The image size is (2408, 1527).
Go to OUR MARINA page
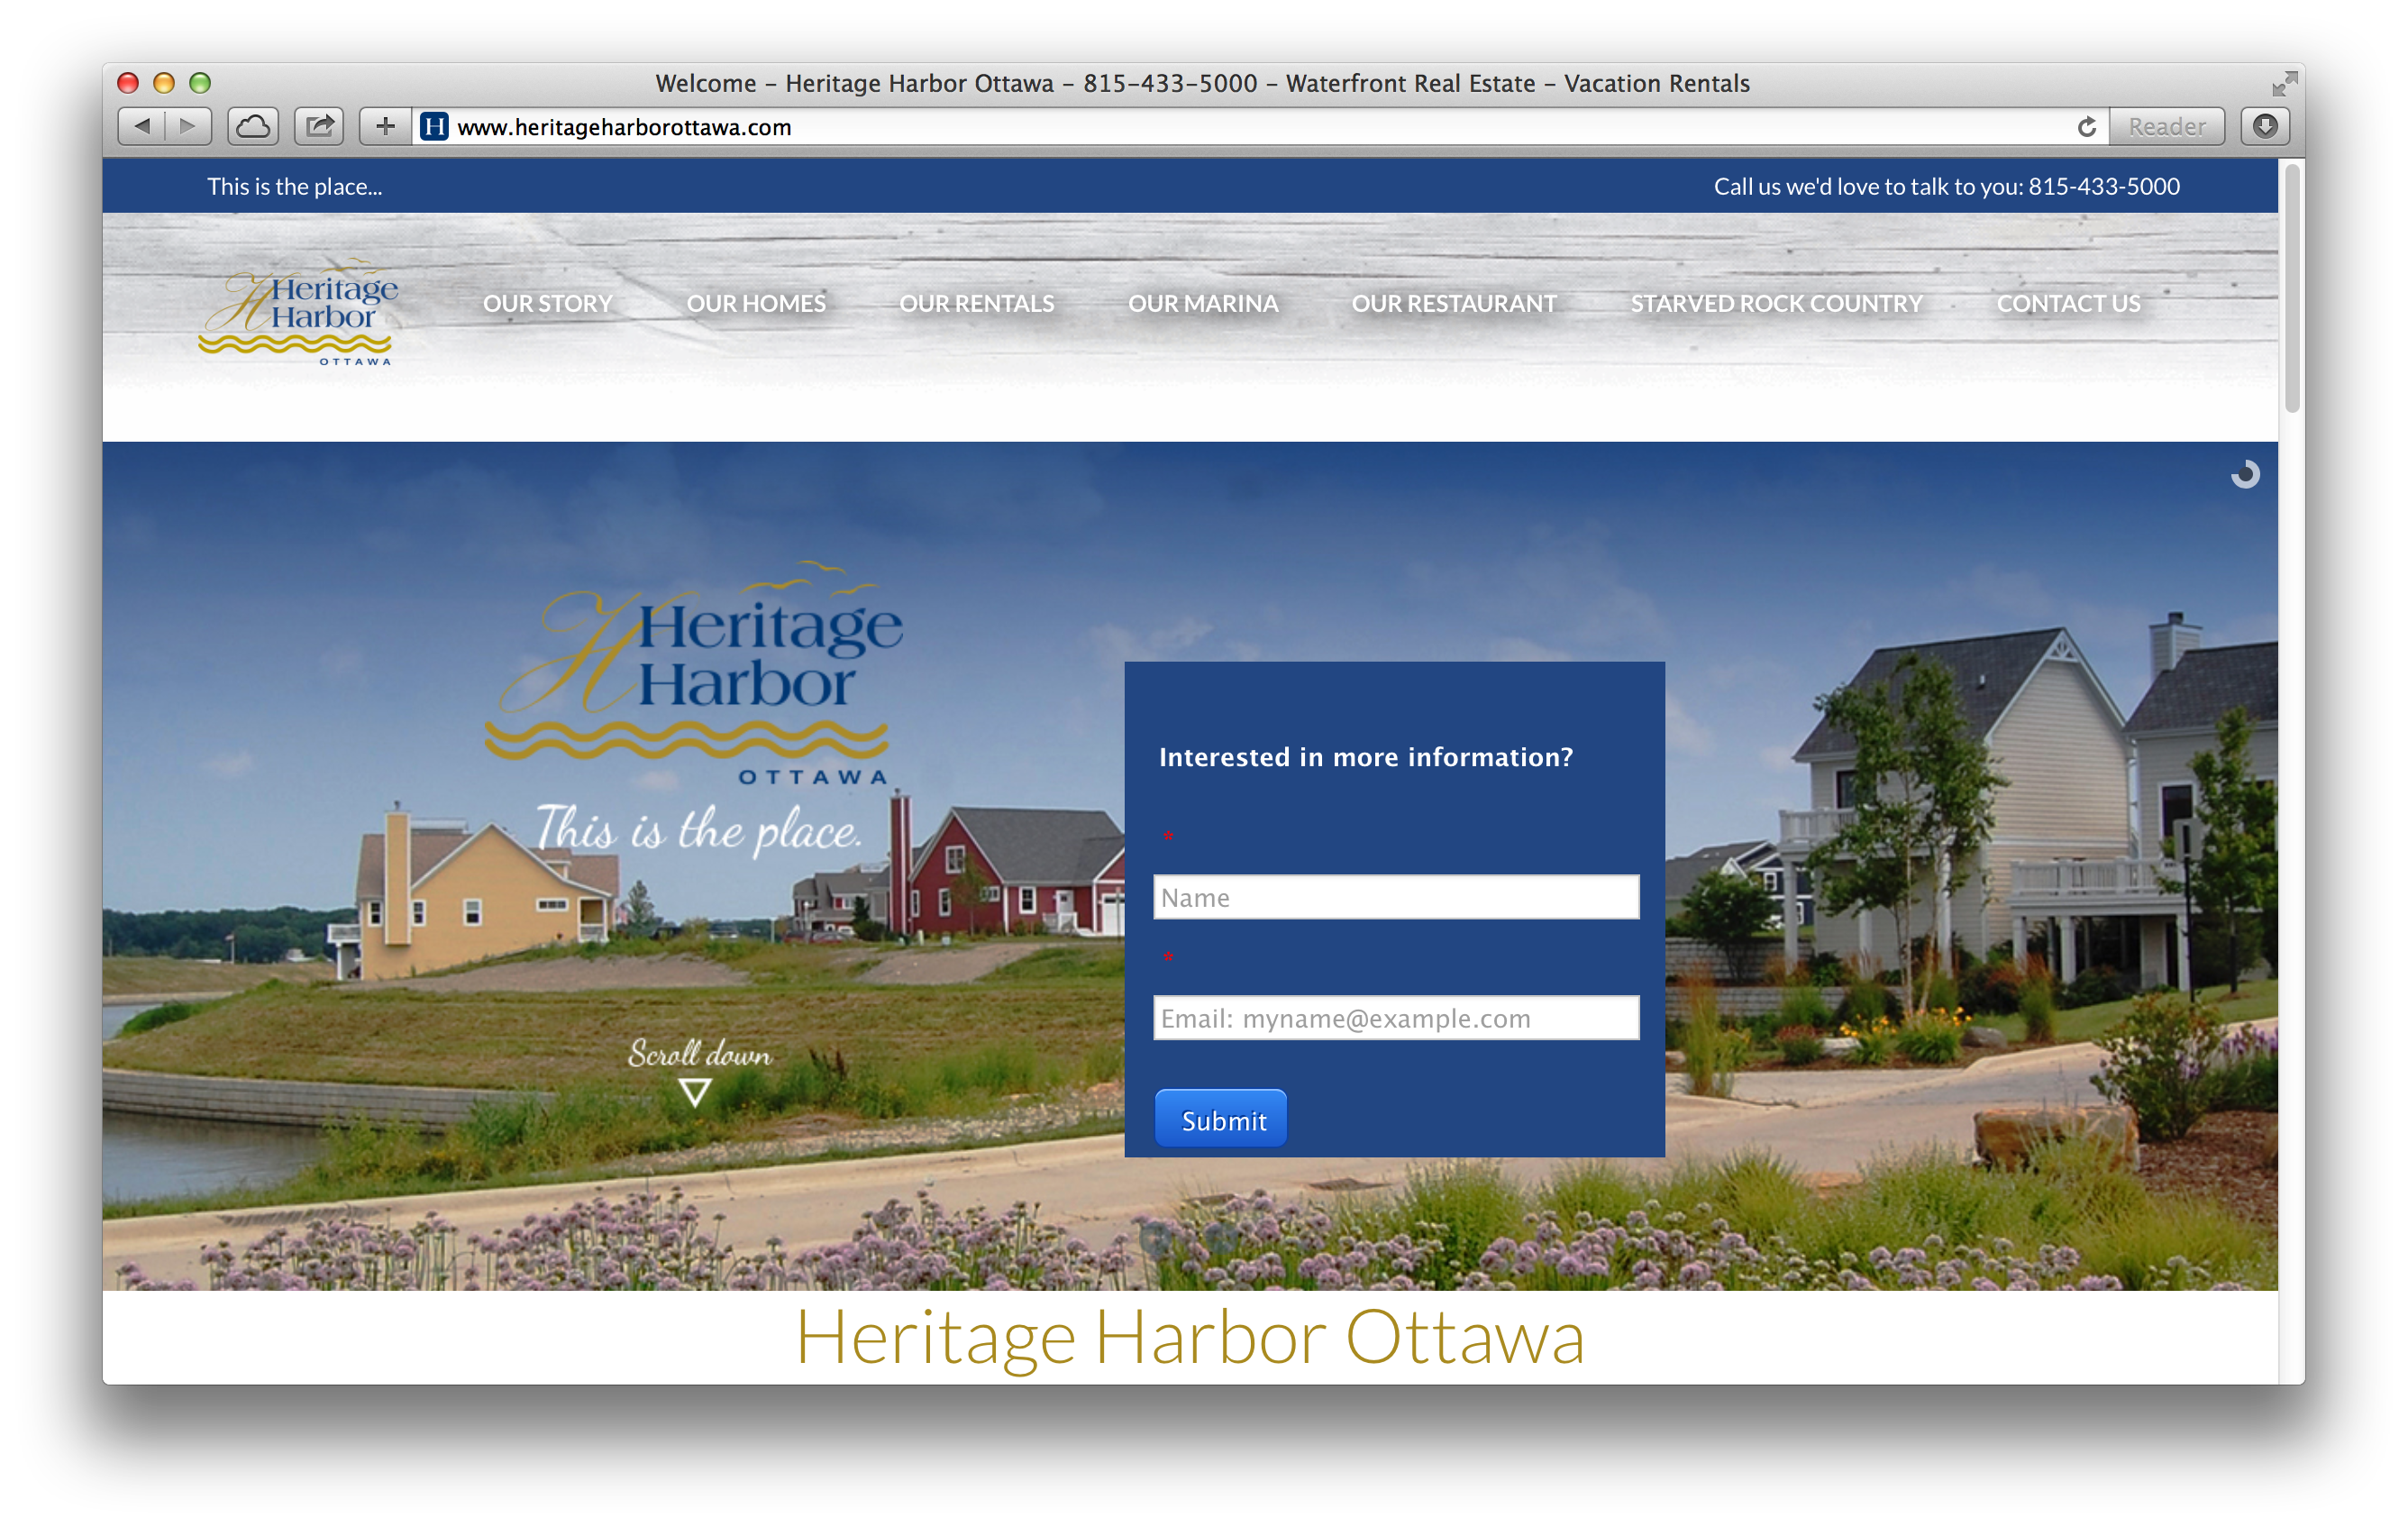pos(1203,303)
